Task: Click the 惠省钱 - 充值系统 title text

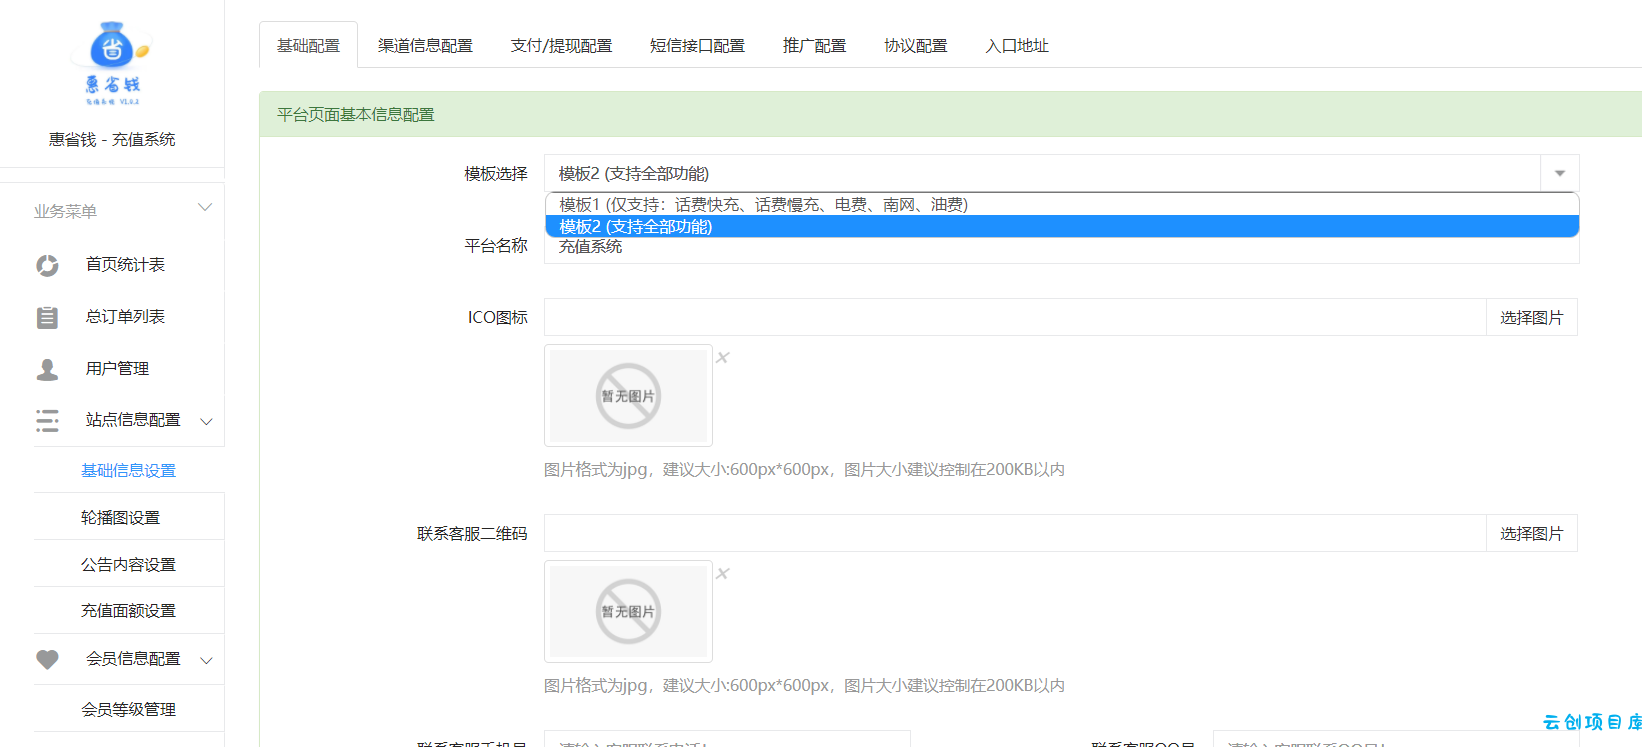Action: pyautogui.click(x=112, y=139)
